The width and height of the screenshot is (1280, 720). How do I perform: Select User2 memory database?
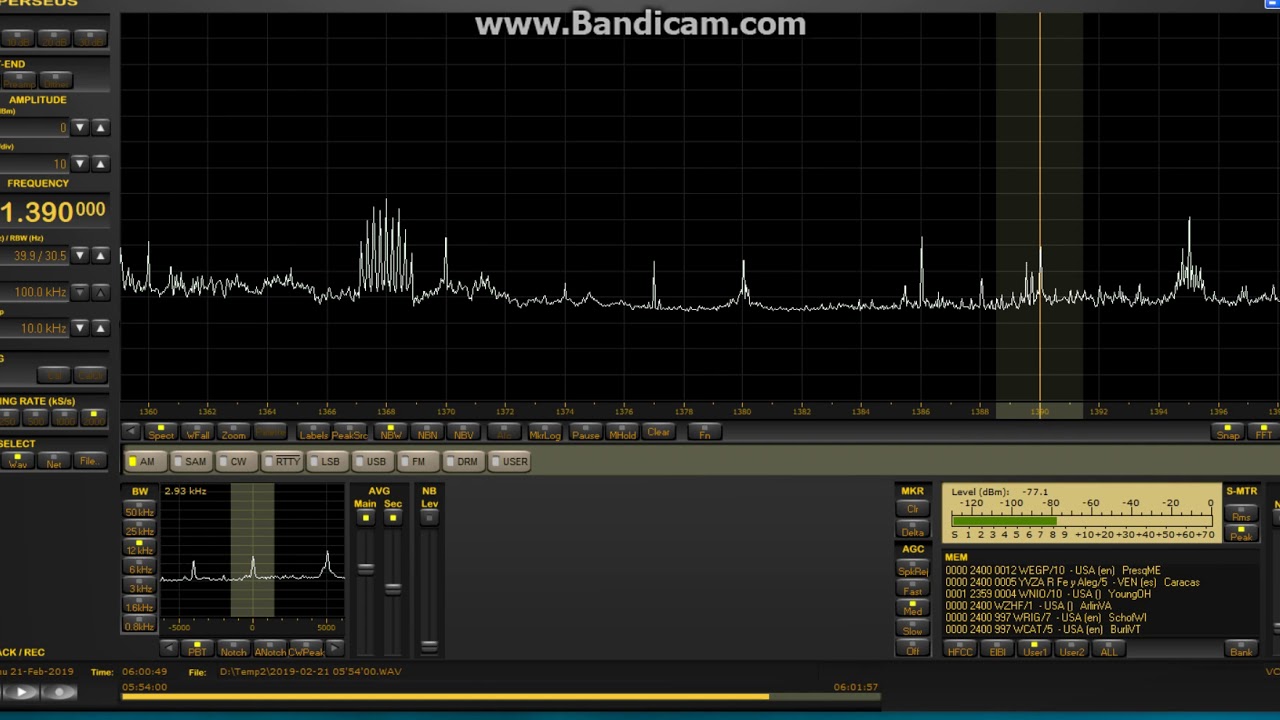[1071, 650]
